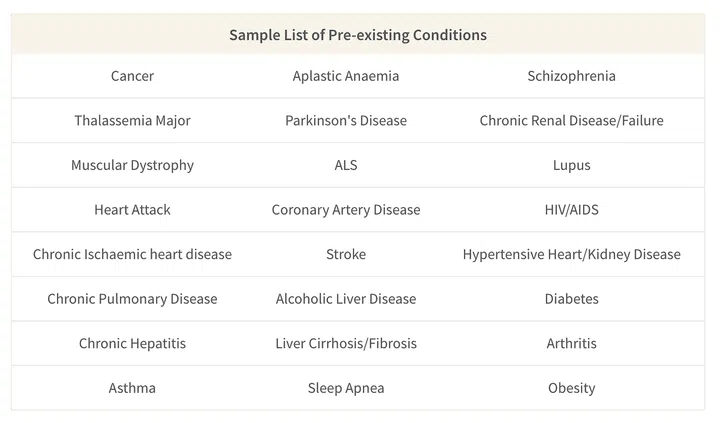This screenshot has height=423, width=720.
Task: Click Chronic Ischaemic heart disease text
Action: click(132, 254)
